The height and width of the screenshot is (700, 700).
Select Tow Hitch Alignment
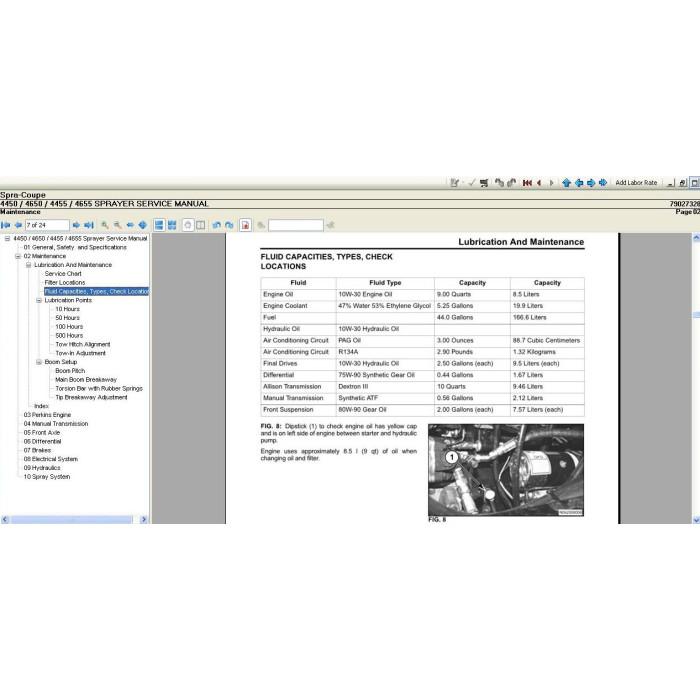click(x=83, y=344)
